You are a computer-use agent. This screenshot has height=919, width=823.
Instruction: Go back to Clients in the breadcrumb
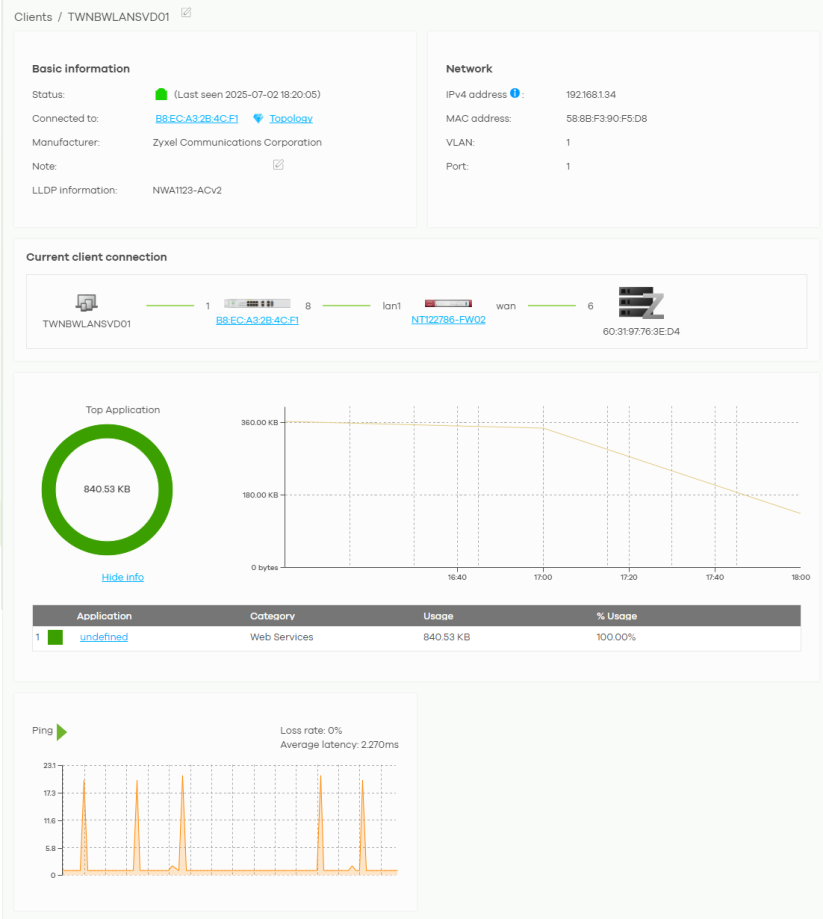pos(33,17)
